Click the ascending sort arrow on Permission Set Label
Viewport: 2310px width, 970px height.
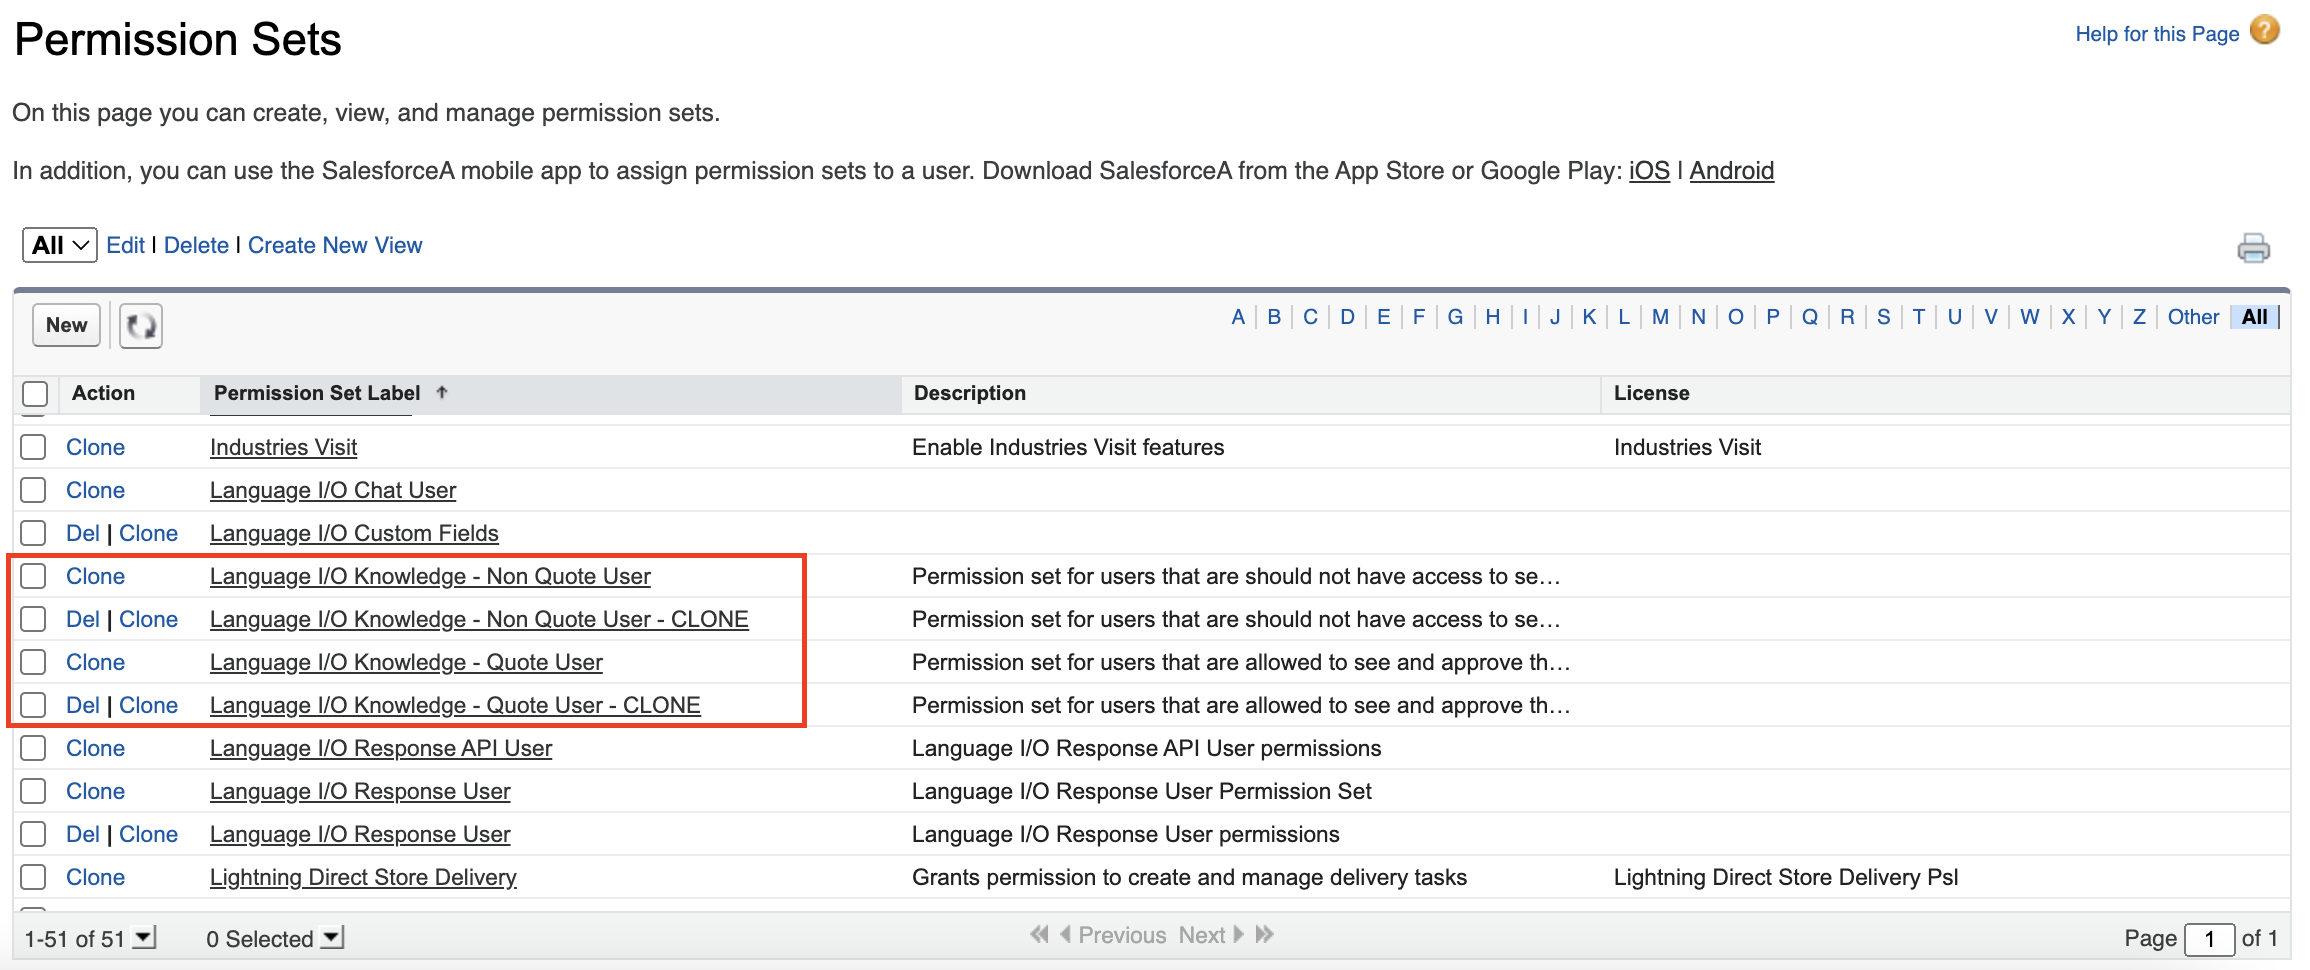pyautogui.click(x=442, y=393)
